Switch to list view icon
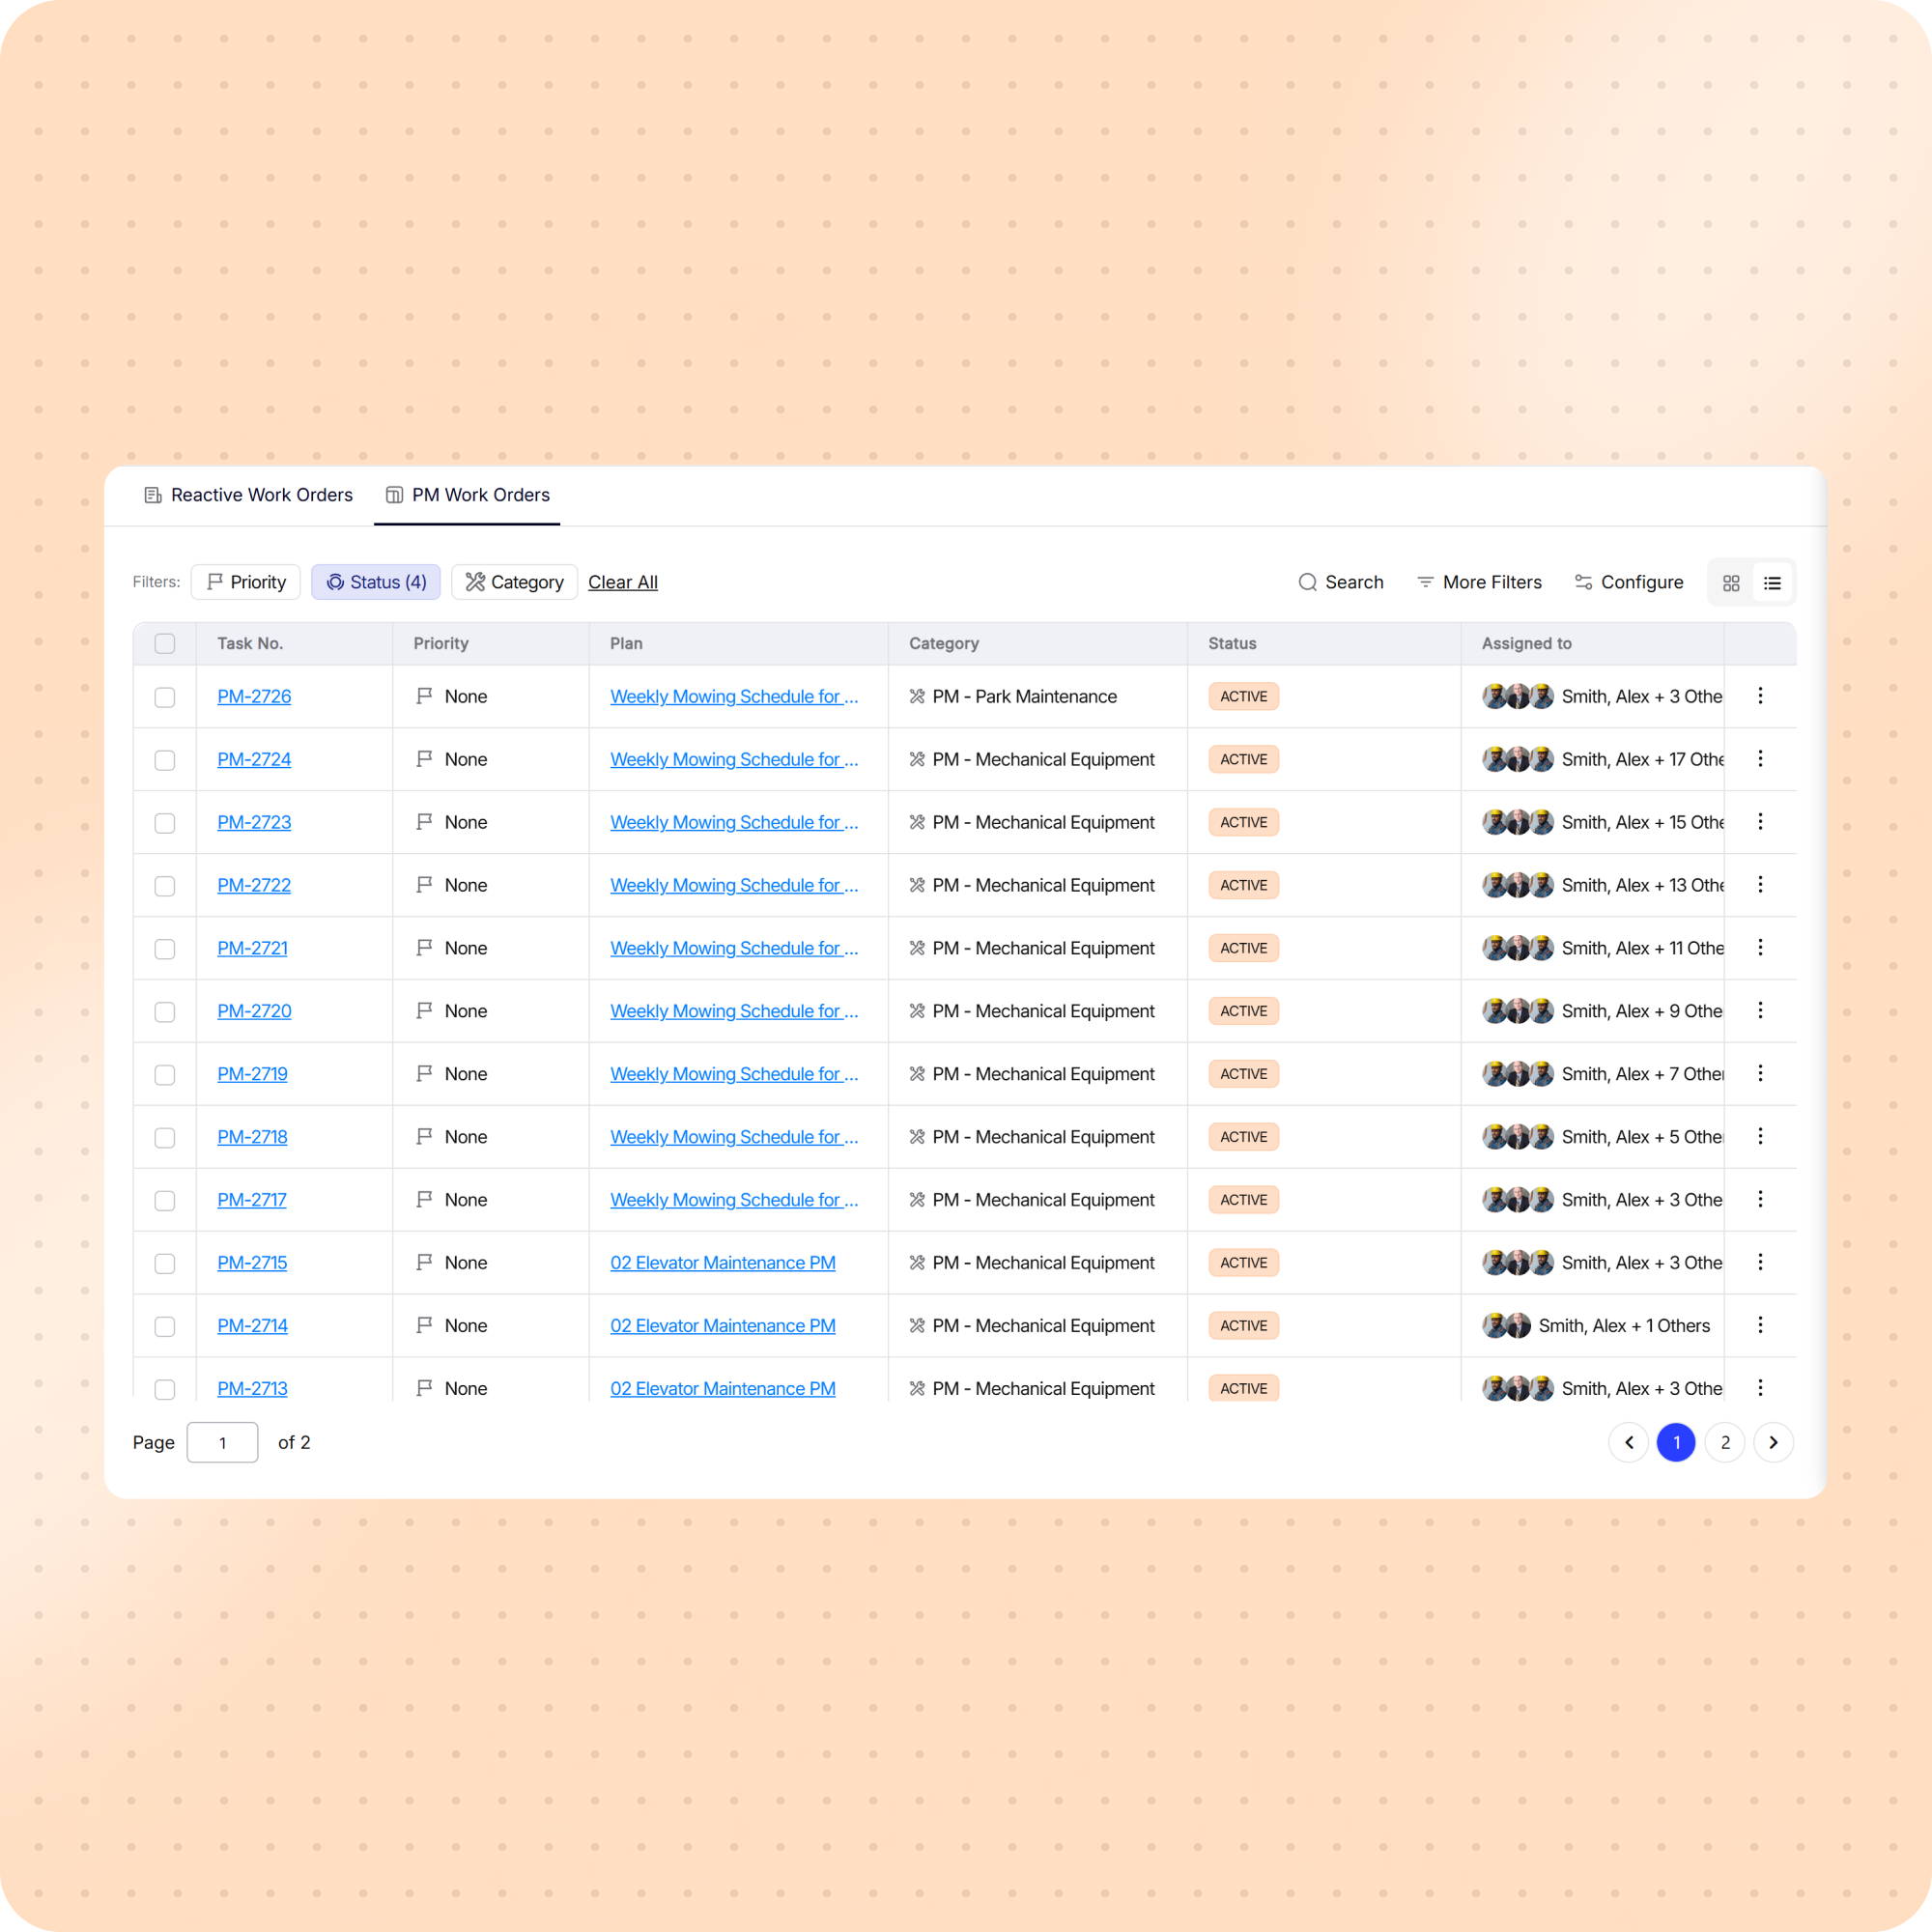The image size is (1932, 1932). click(x=1772, y=583)
